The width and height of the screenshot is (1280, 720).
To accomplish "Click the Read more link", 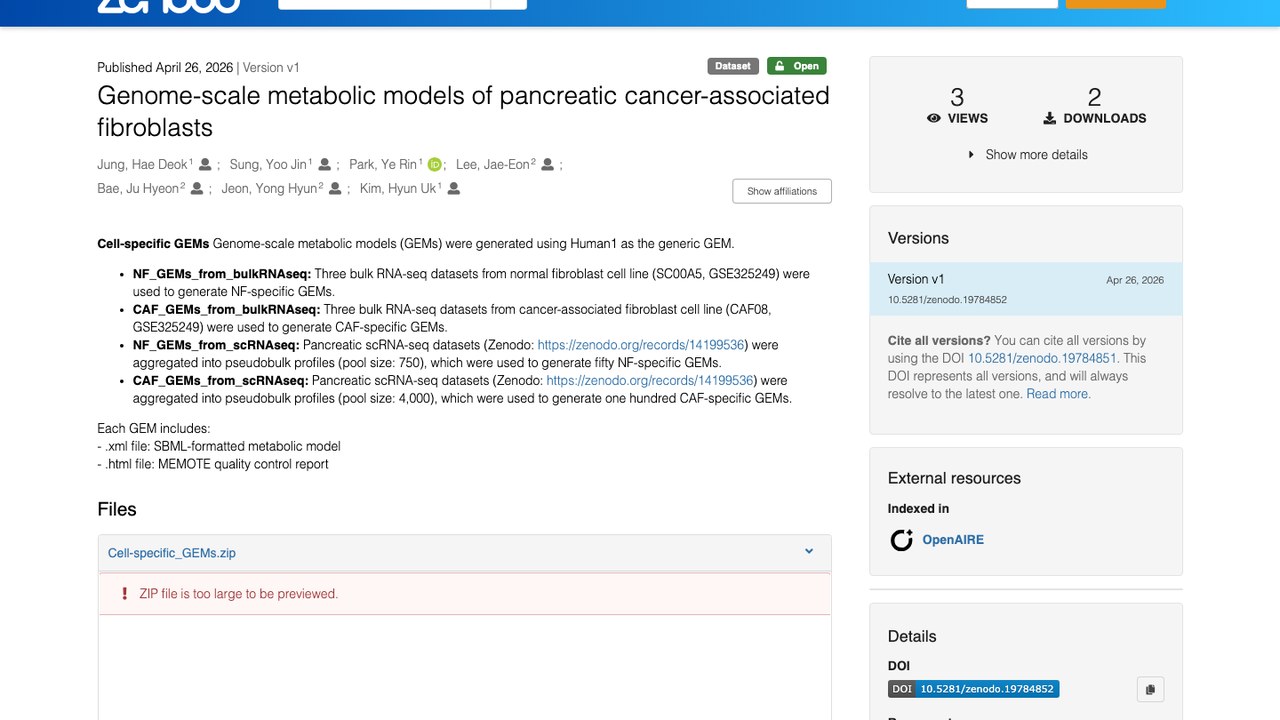I will 1058,394.
